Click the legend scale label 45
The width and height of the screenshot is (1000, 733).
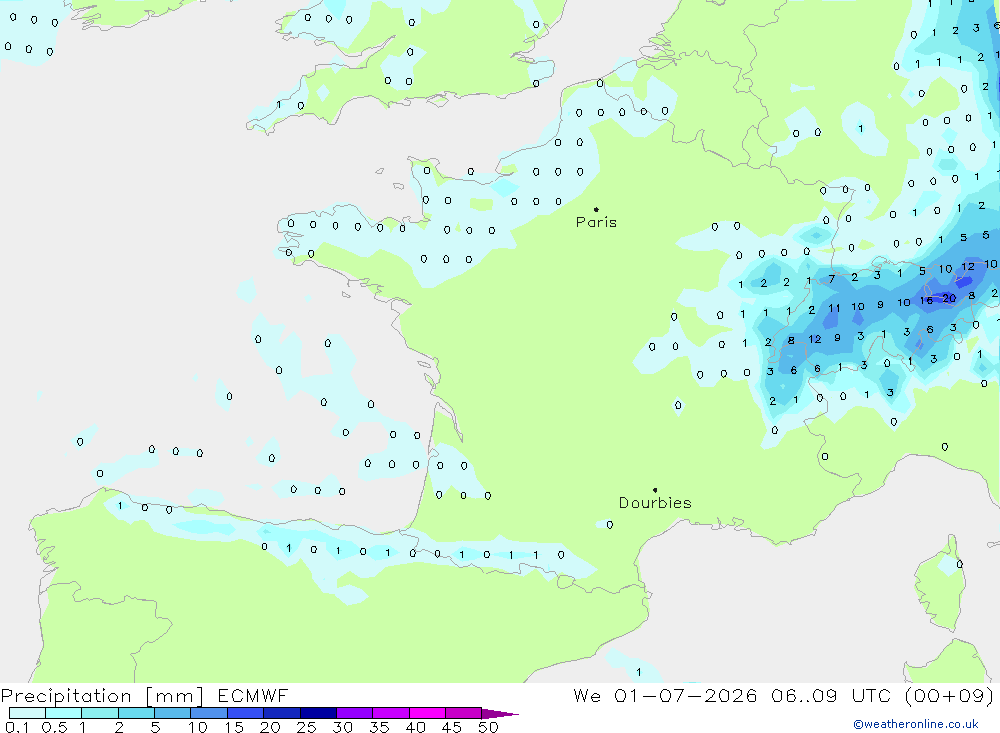(452, 727)
